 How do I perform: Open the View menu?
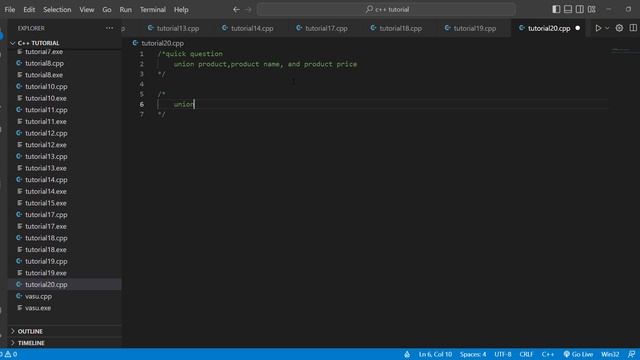pyautogui.click(x=87, y=9)
